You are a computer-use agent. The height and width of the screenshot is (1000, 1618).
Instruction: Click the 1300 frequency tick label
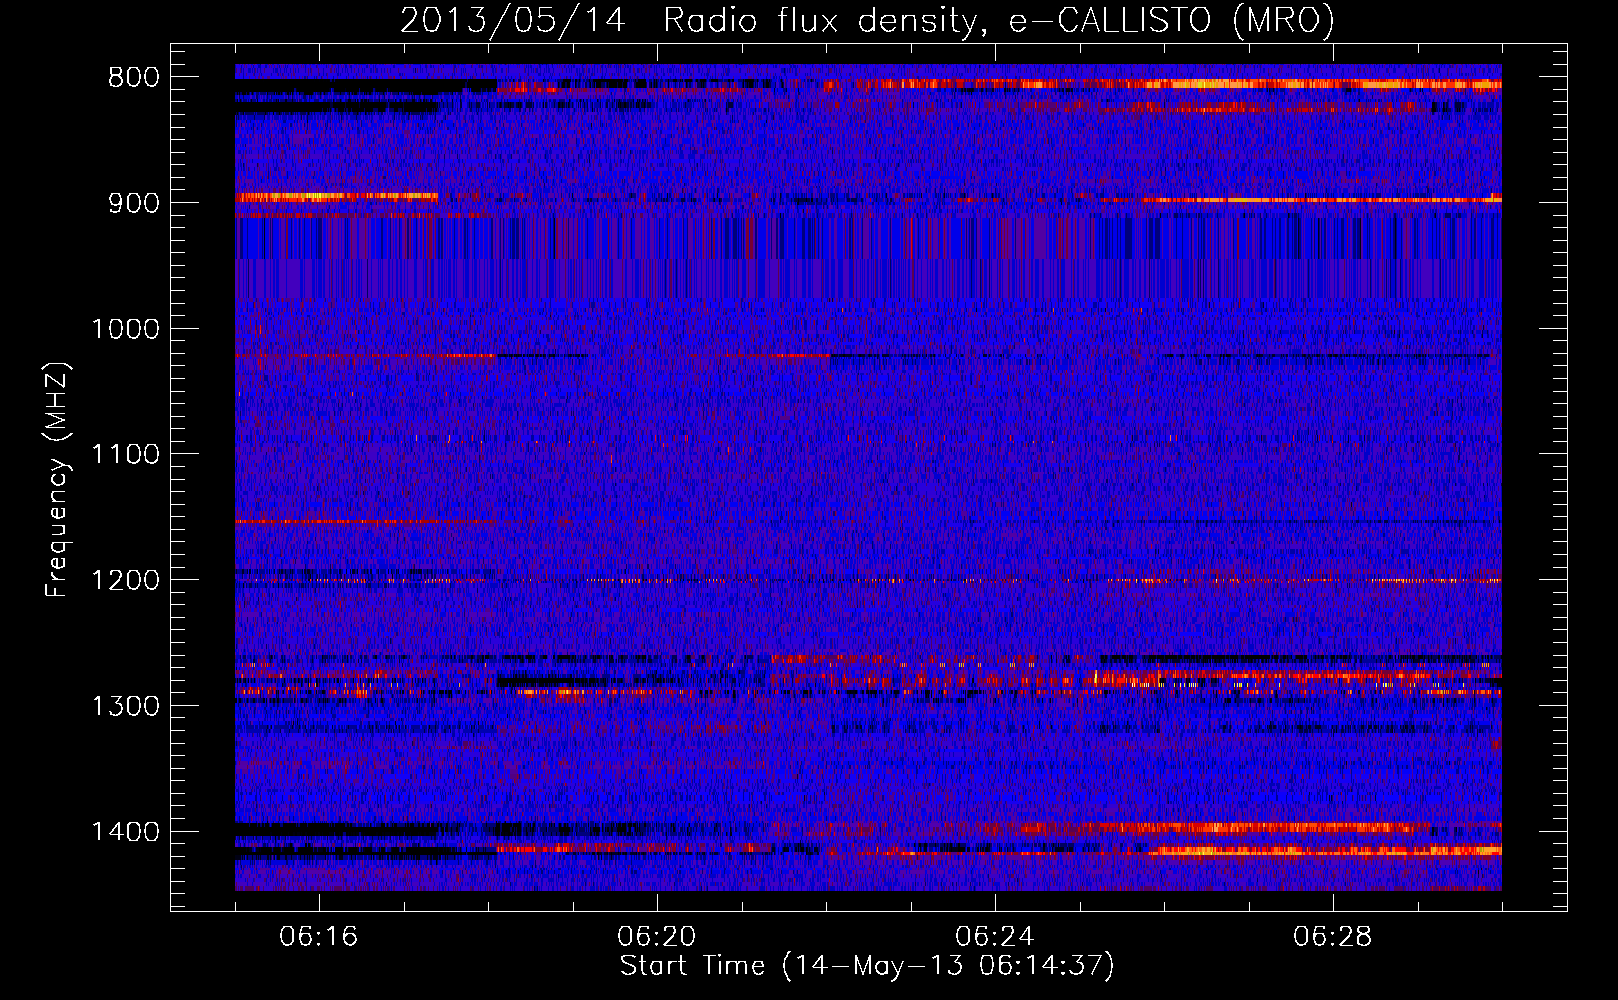point(125,706)
